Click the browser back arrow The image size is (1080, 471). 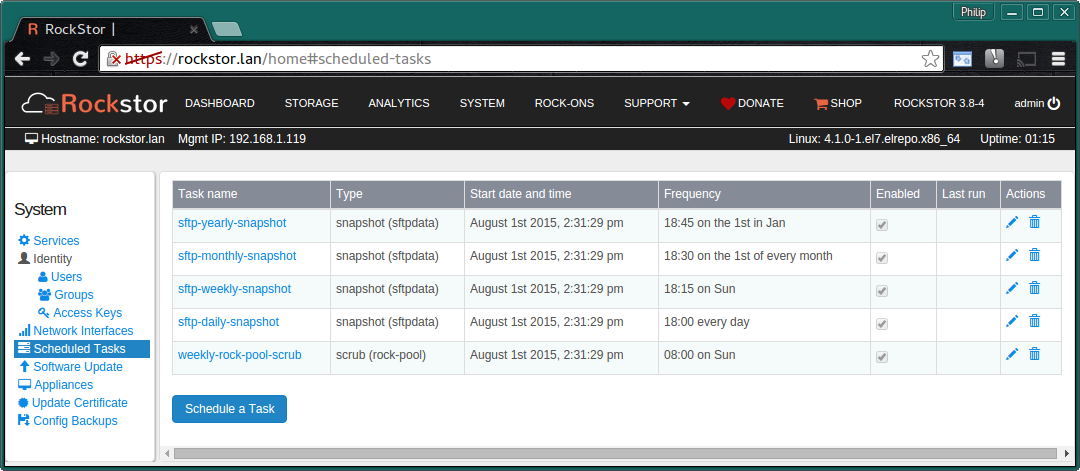22,59
